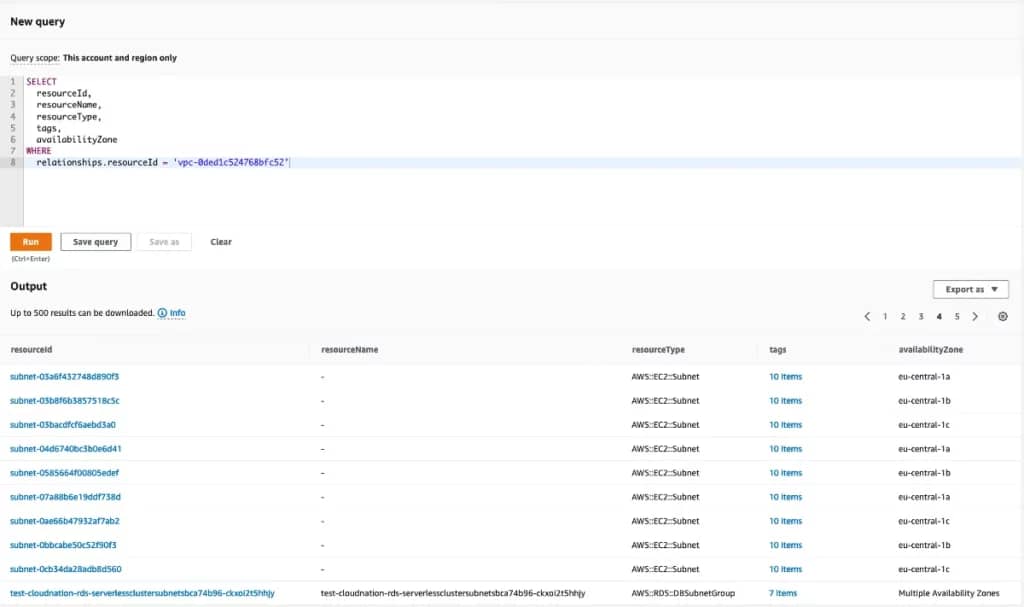Click the resourceId column header
Screen dimensions: 1024x607
pos(31,350)
